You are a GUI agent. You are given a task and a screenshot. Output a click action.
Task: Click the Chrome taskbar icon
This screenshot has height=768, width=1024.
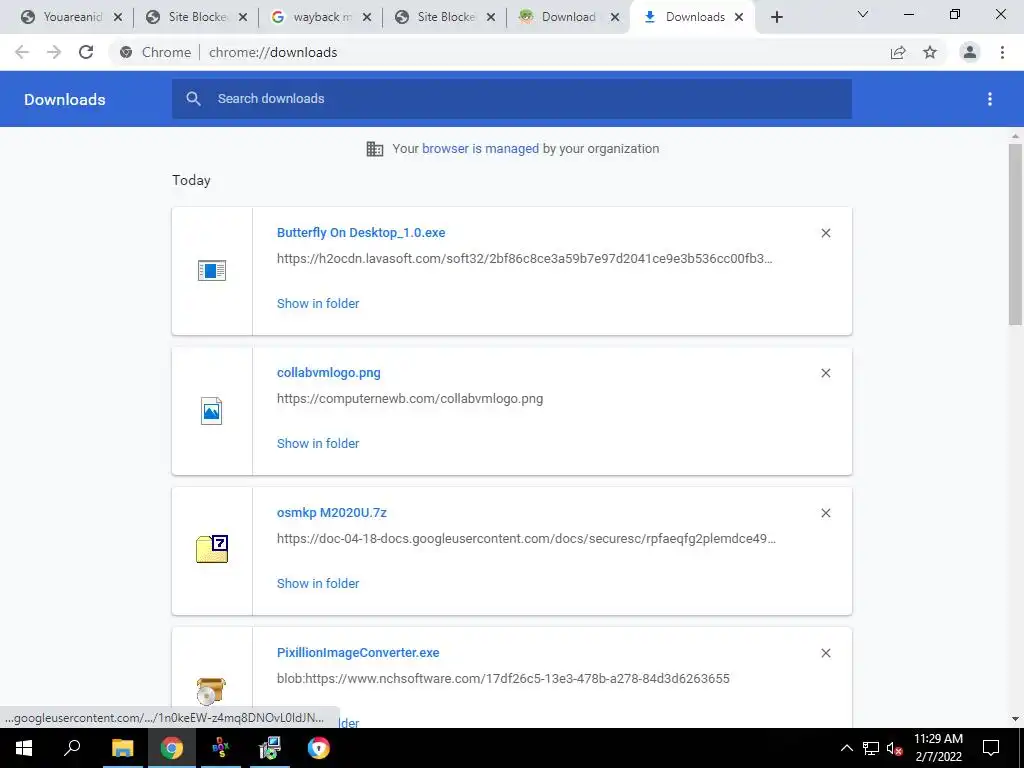(172, 748)
